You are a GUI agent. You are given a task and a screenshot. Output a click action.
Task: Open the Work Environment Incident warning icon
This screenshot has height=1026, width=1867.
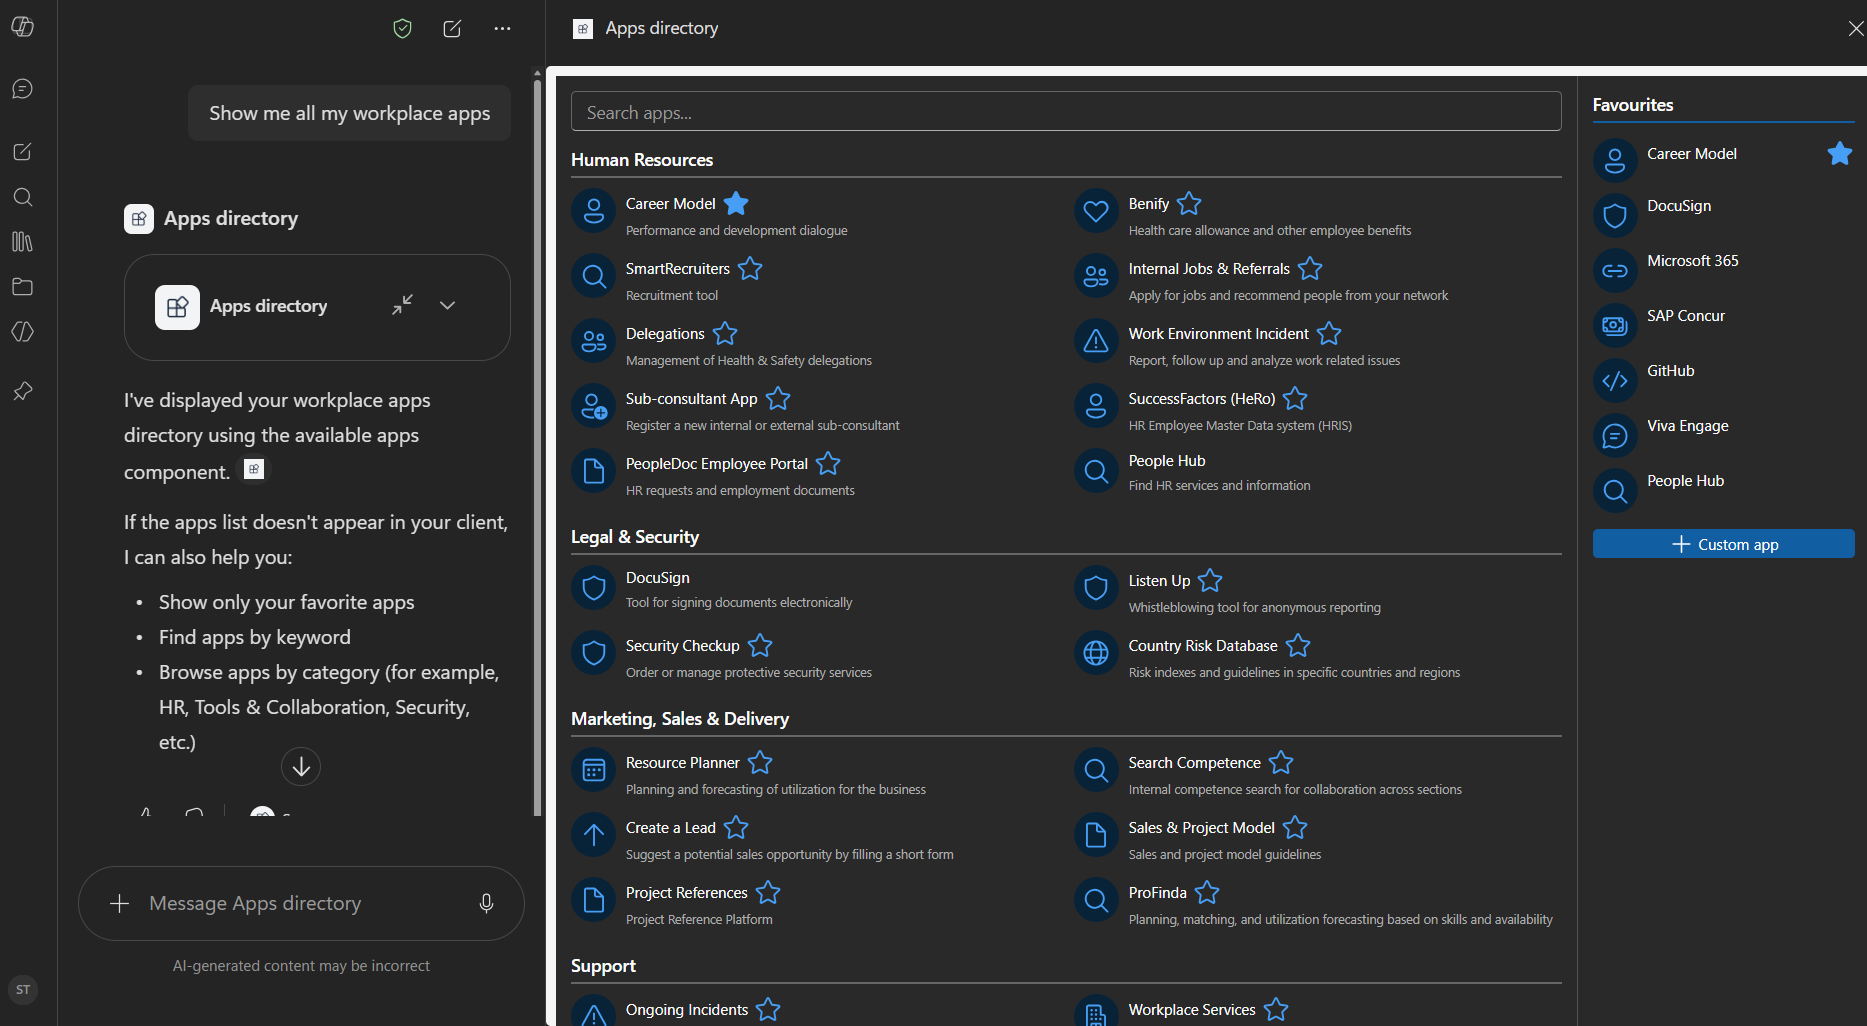[x=1096, y=341]
